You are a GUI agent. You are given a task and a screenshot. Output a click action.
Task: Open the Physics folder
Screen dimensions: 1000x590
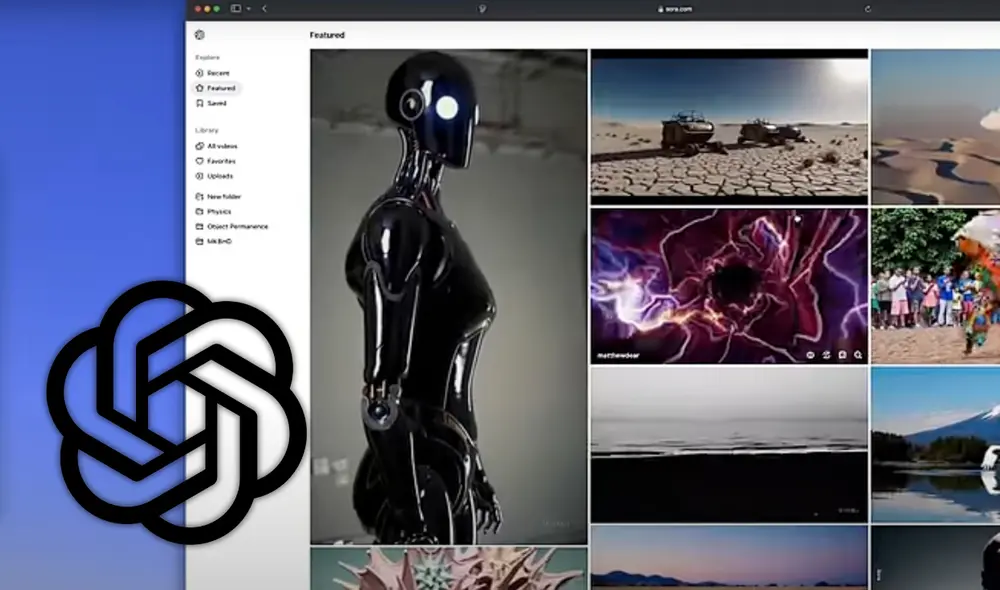(218, 212)
